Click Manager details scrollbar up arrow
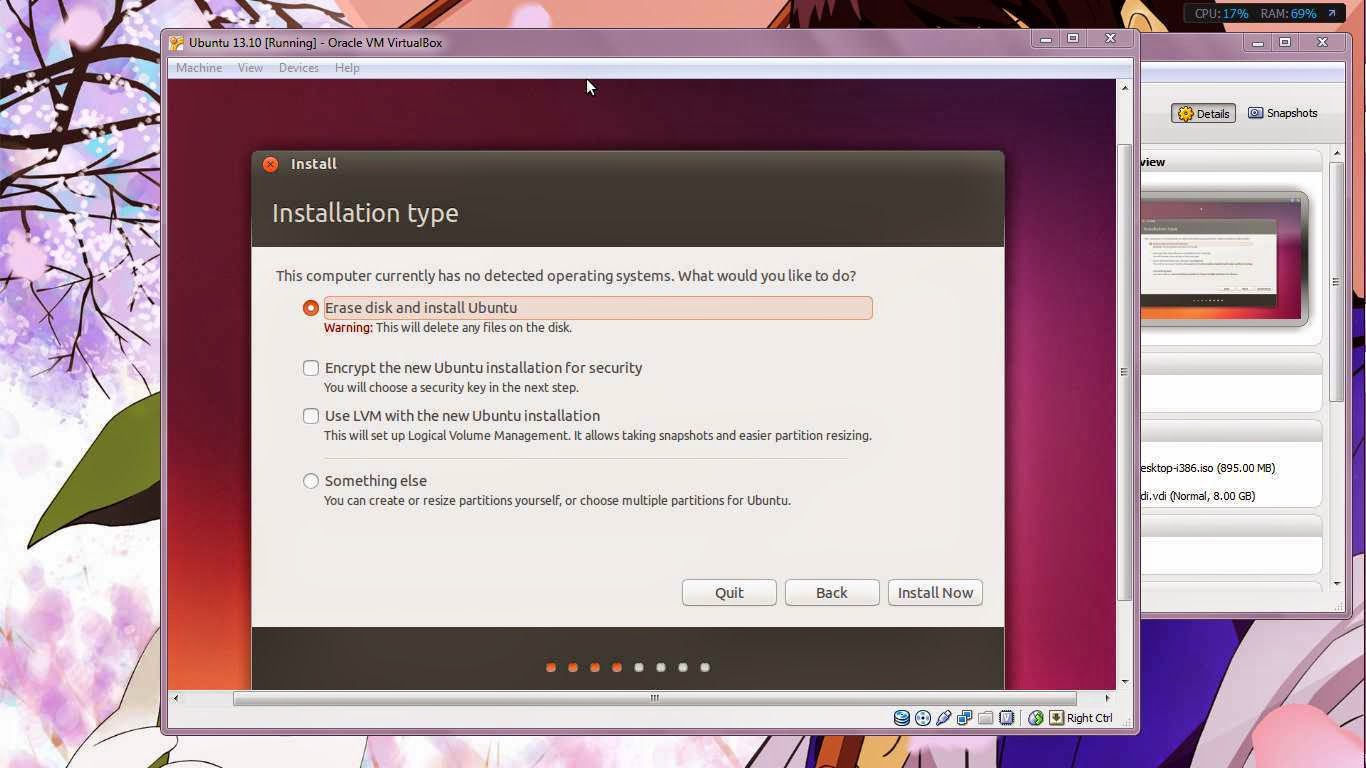 (1337, 152)
